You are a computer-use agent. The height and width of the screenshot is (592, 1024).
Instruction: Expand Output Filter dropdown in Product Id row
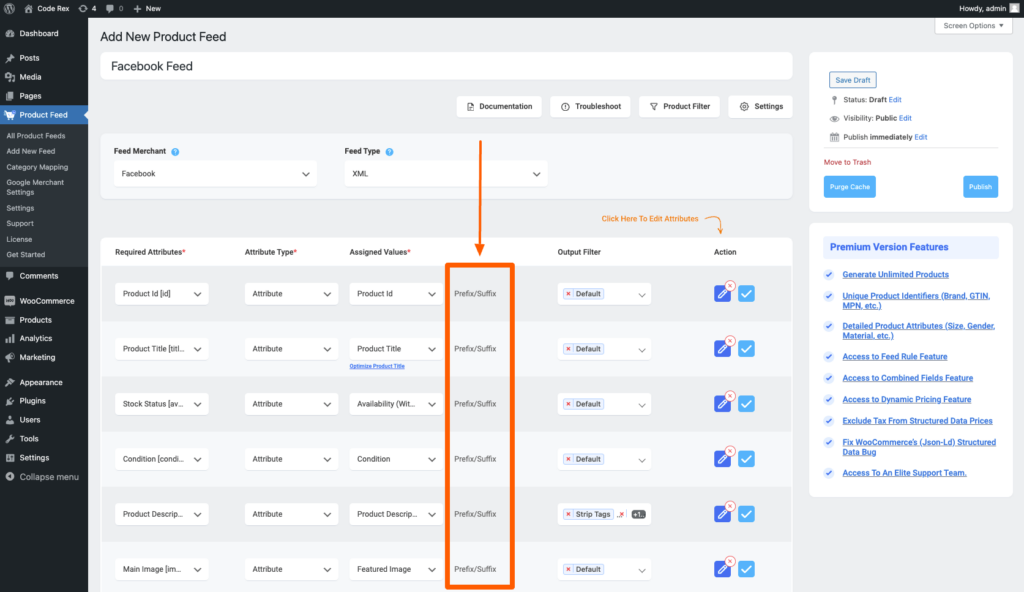click(641, 295)
